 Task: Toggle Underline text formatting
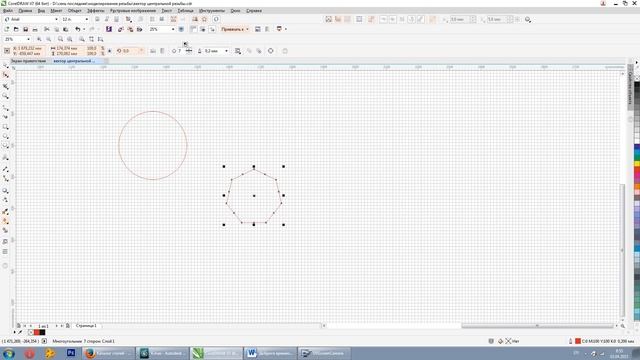pyautogui.click(x=116, y=19)
